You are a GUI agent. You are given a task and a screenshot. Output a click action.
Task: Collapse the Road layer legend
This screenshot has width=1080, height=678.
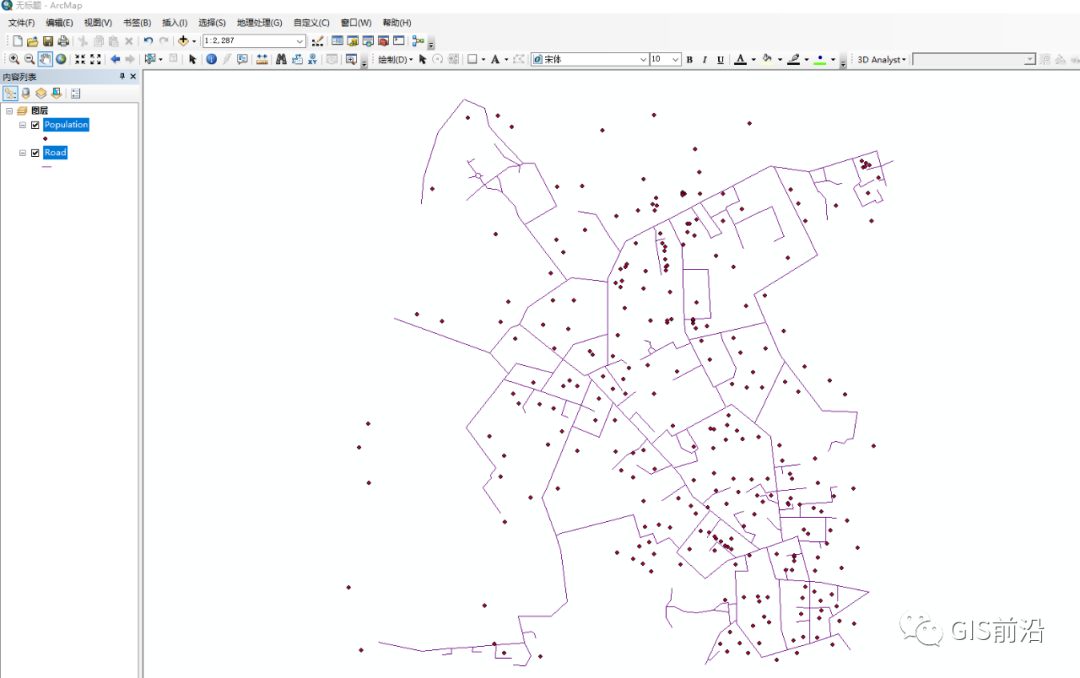[23, 153]
